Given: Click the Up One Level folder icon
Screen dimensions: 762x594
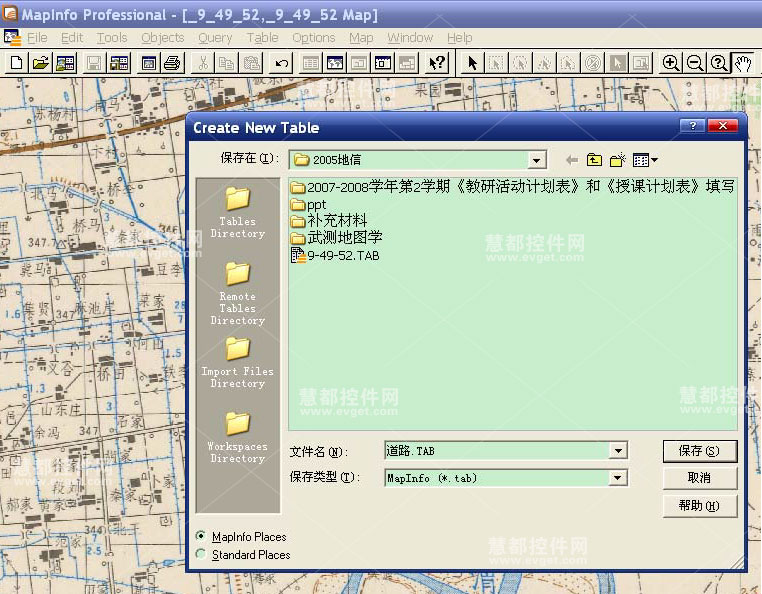Looking at the screenshot, I should [594, 159].
